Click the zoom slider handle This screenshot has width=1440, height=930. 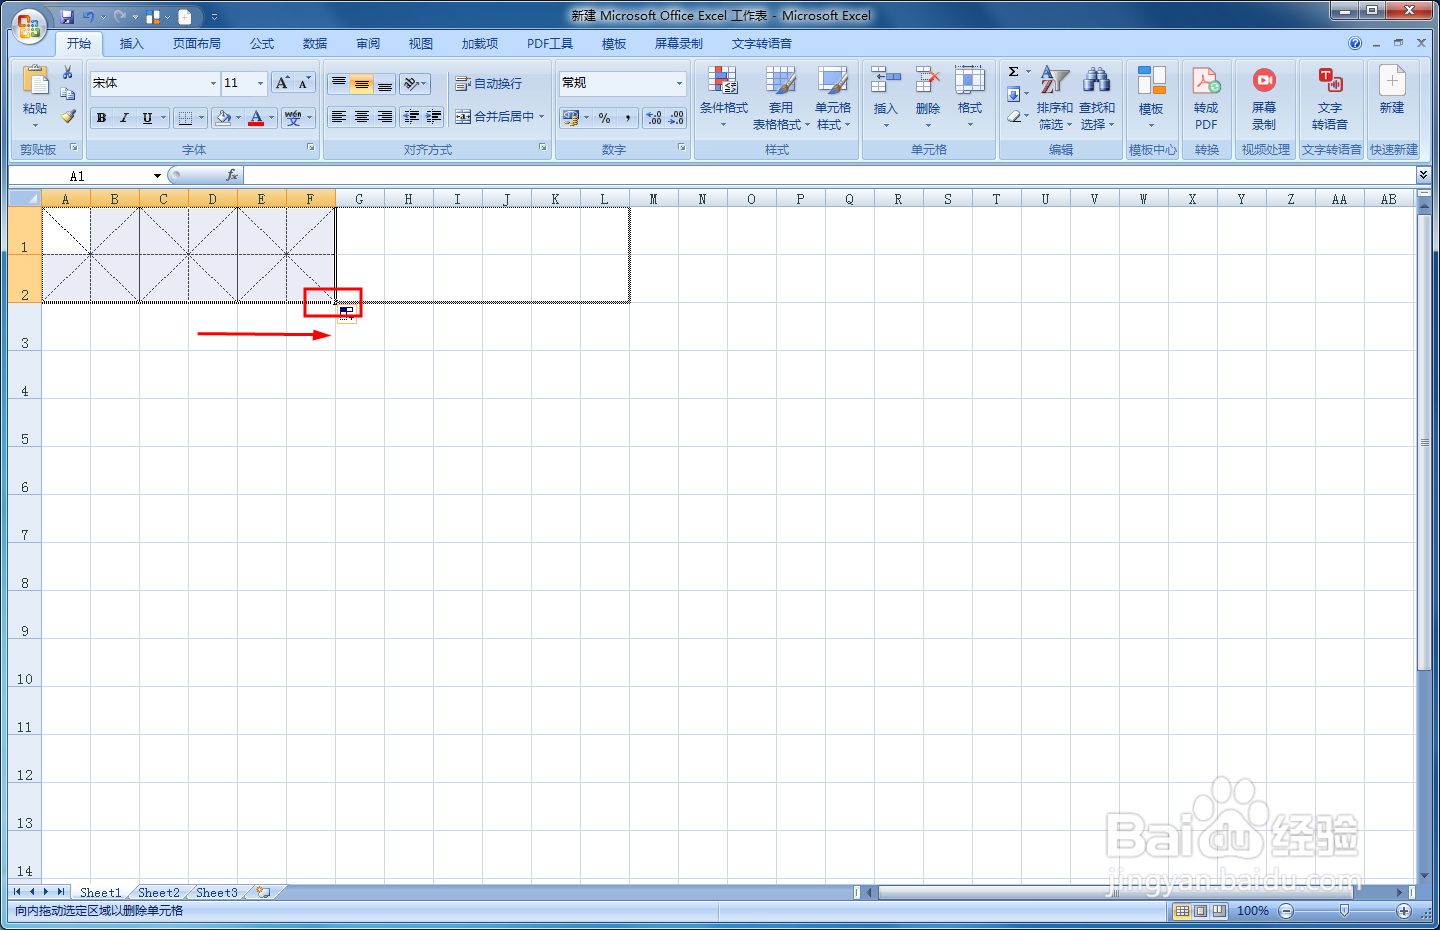point(1345,911)
